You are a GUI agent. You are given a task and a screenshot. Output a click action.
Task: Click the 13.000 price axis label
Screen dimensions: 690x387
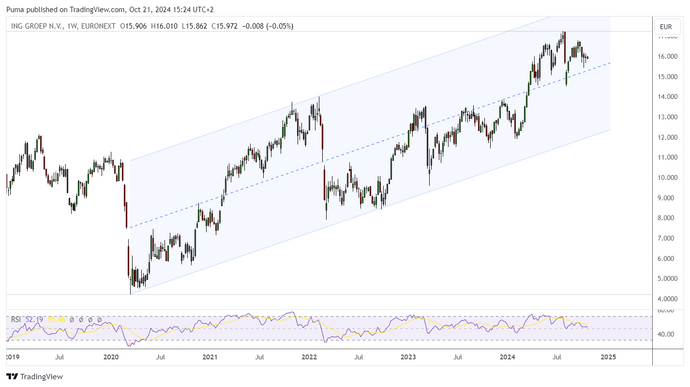pyautogui.click(x=667, y=117)
